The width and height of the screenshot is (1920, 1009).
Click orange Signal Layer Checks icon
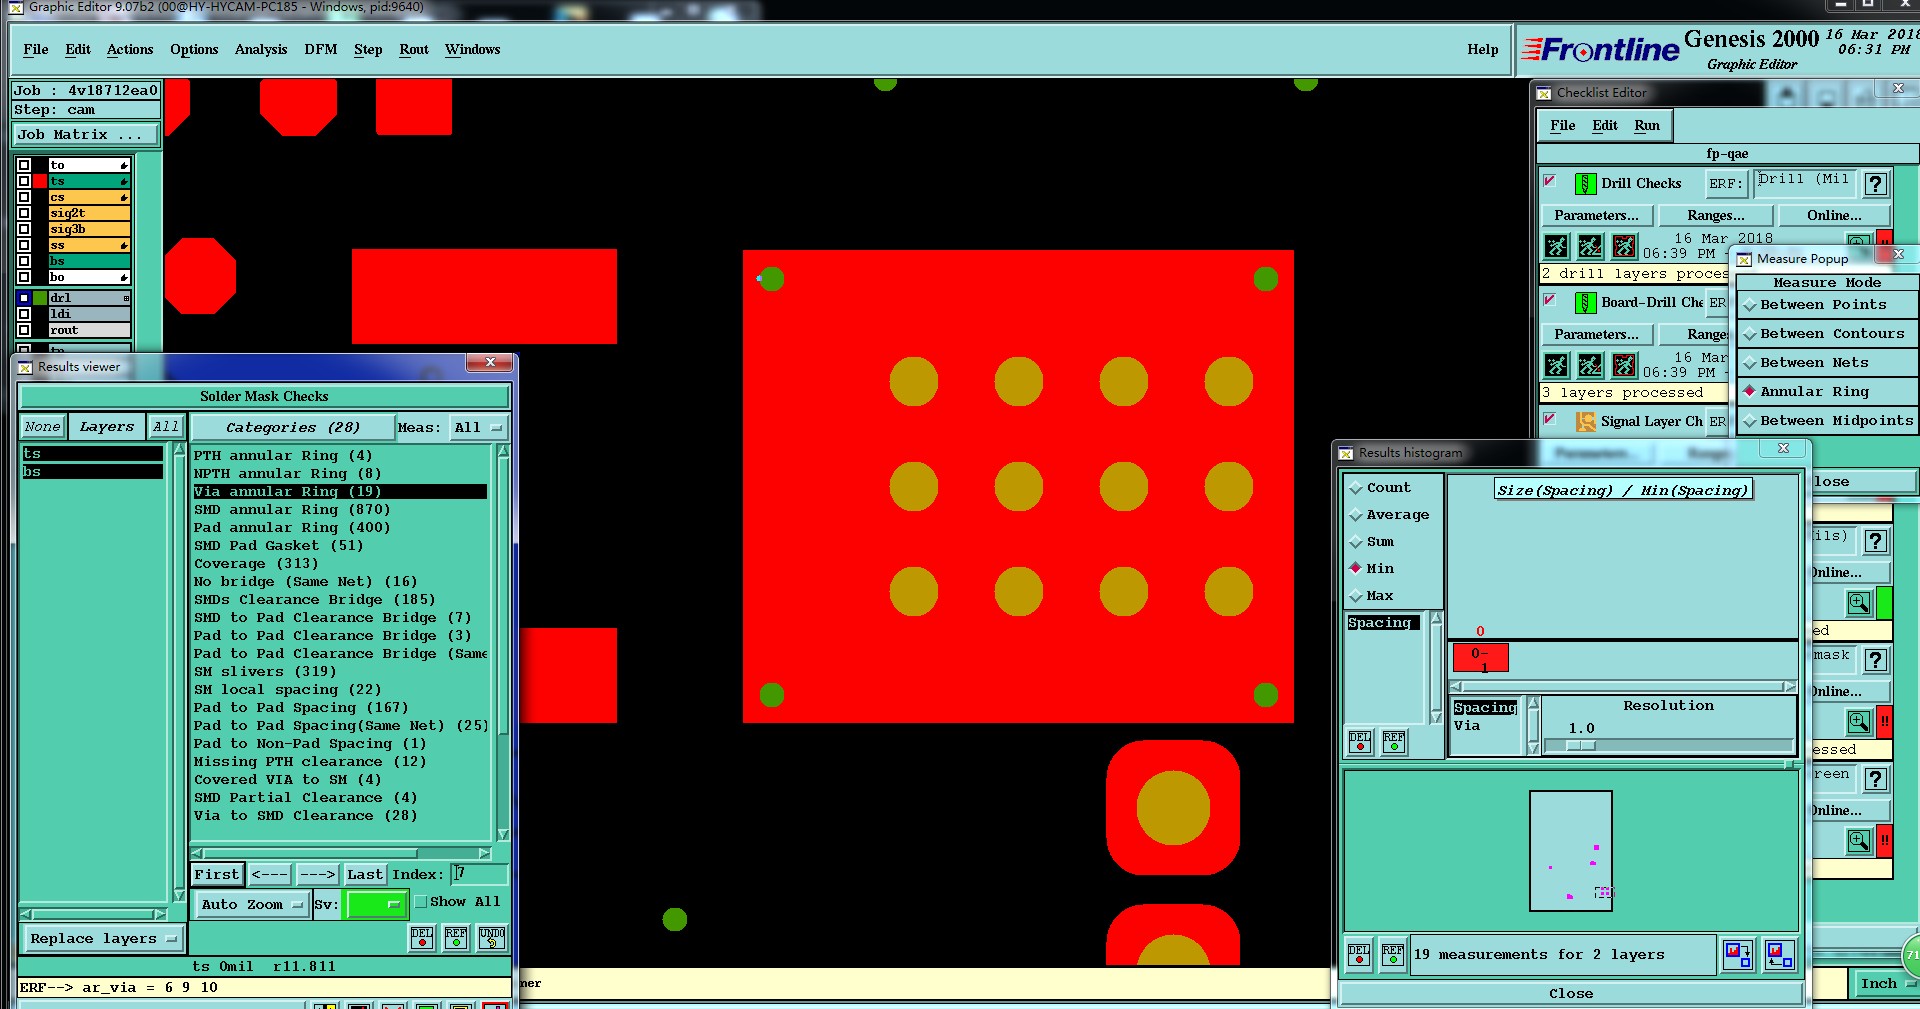[1585, 422]
